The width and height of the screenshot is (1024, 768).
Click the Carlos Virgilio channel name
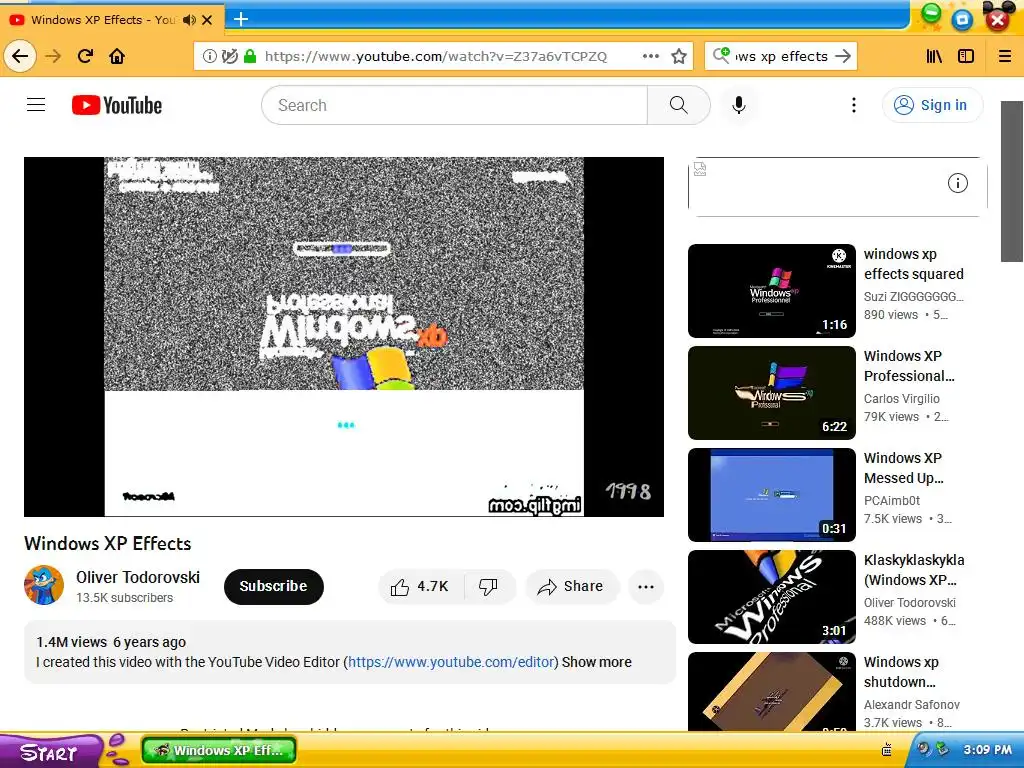coord(901,398)
